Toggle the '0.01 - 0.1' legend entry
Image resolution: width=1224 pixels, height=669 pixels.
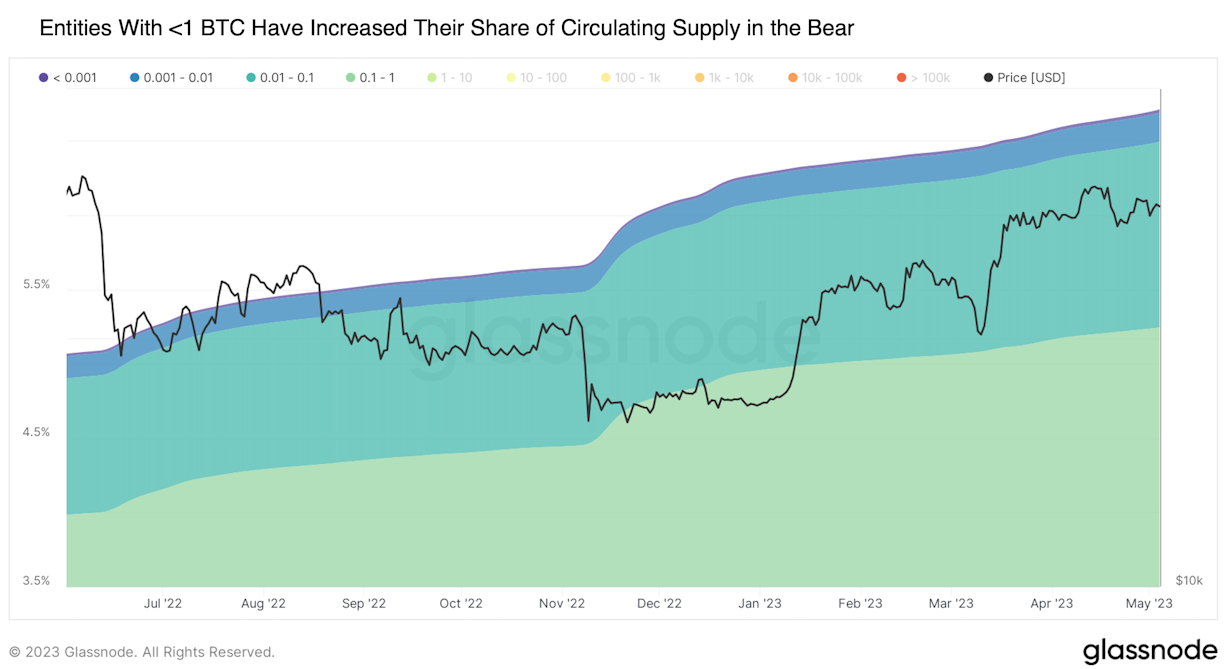coord(279,77)
